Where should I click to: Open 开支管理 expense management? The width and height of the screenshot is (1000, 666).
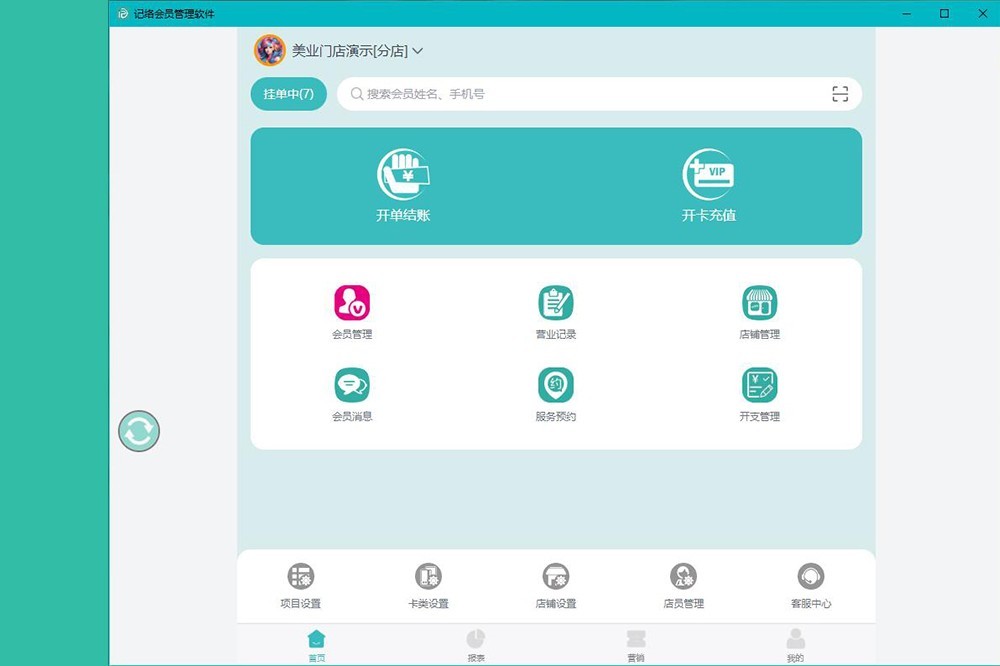(x=759, y=385)
